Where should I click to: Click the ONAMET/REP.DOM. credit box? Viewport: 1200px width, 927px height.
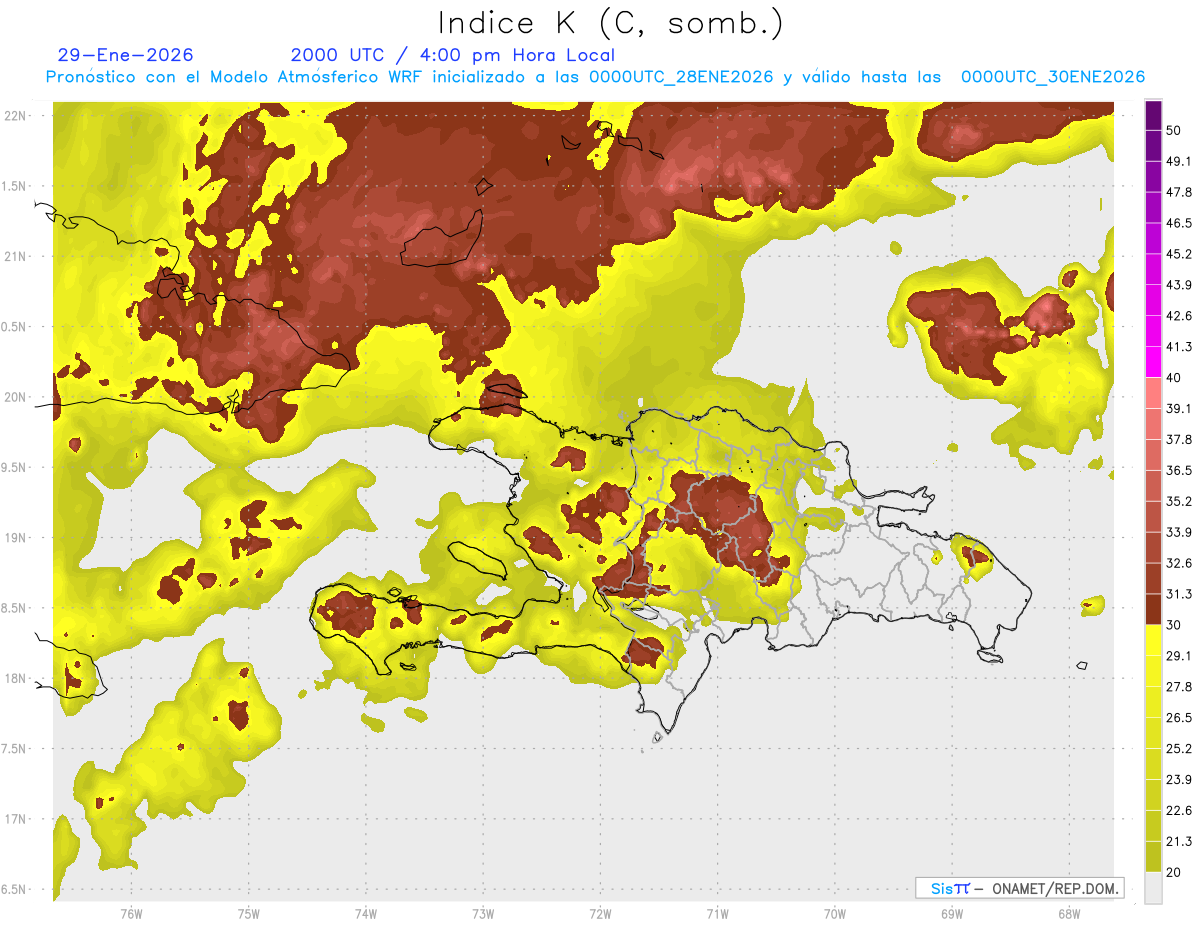click(x=1019, y=888)
